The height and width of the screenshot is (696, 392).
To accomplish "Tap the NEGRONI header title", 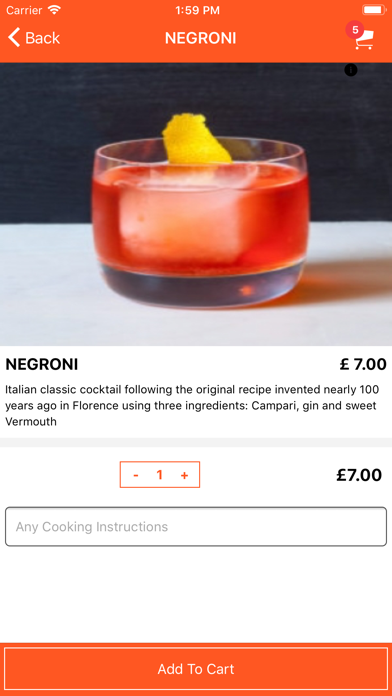I will [x=200, y=38].
